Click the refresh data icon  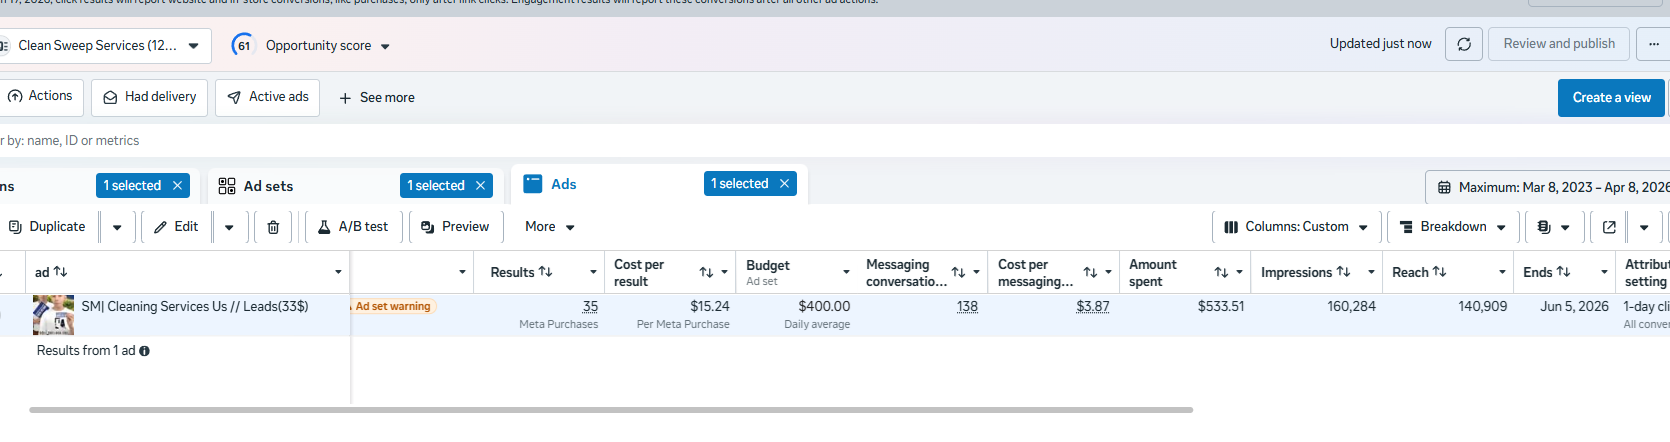[1464, 44]
